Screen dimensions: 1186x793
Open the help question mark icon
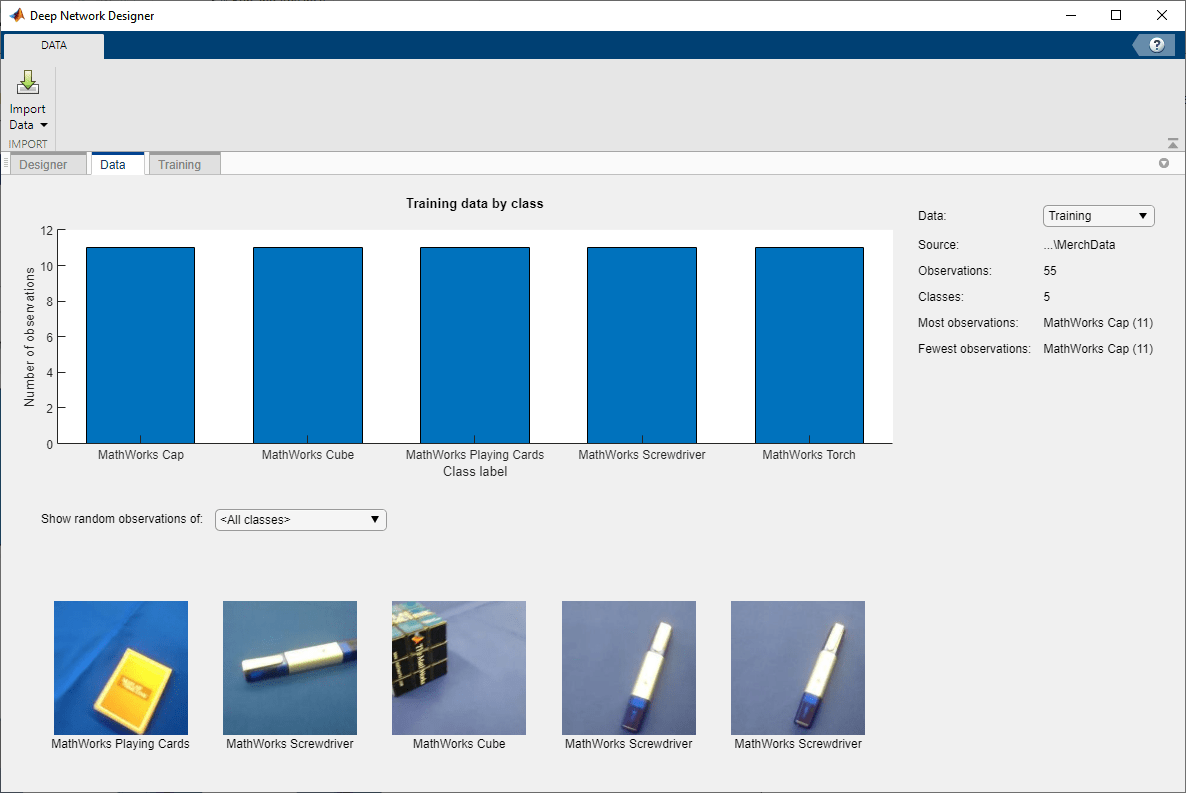coord(1157,45)
